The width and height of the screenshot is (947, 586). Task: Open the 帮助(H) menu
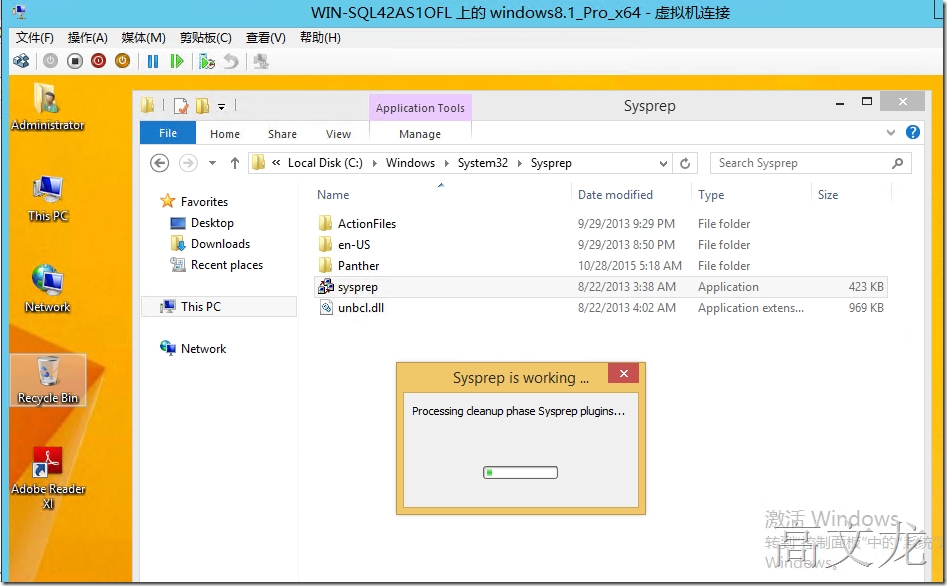(x=320, y=37)
